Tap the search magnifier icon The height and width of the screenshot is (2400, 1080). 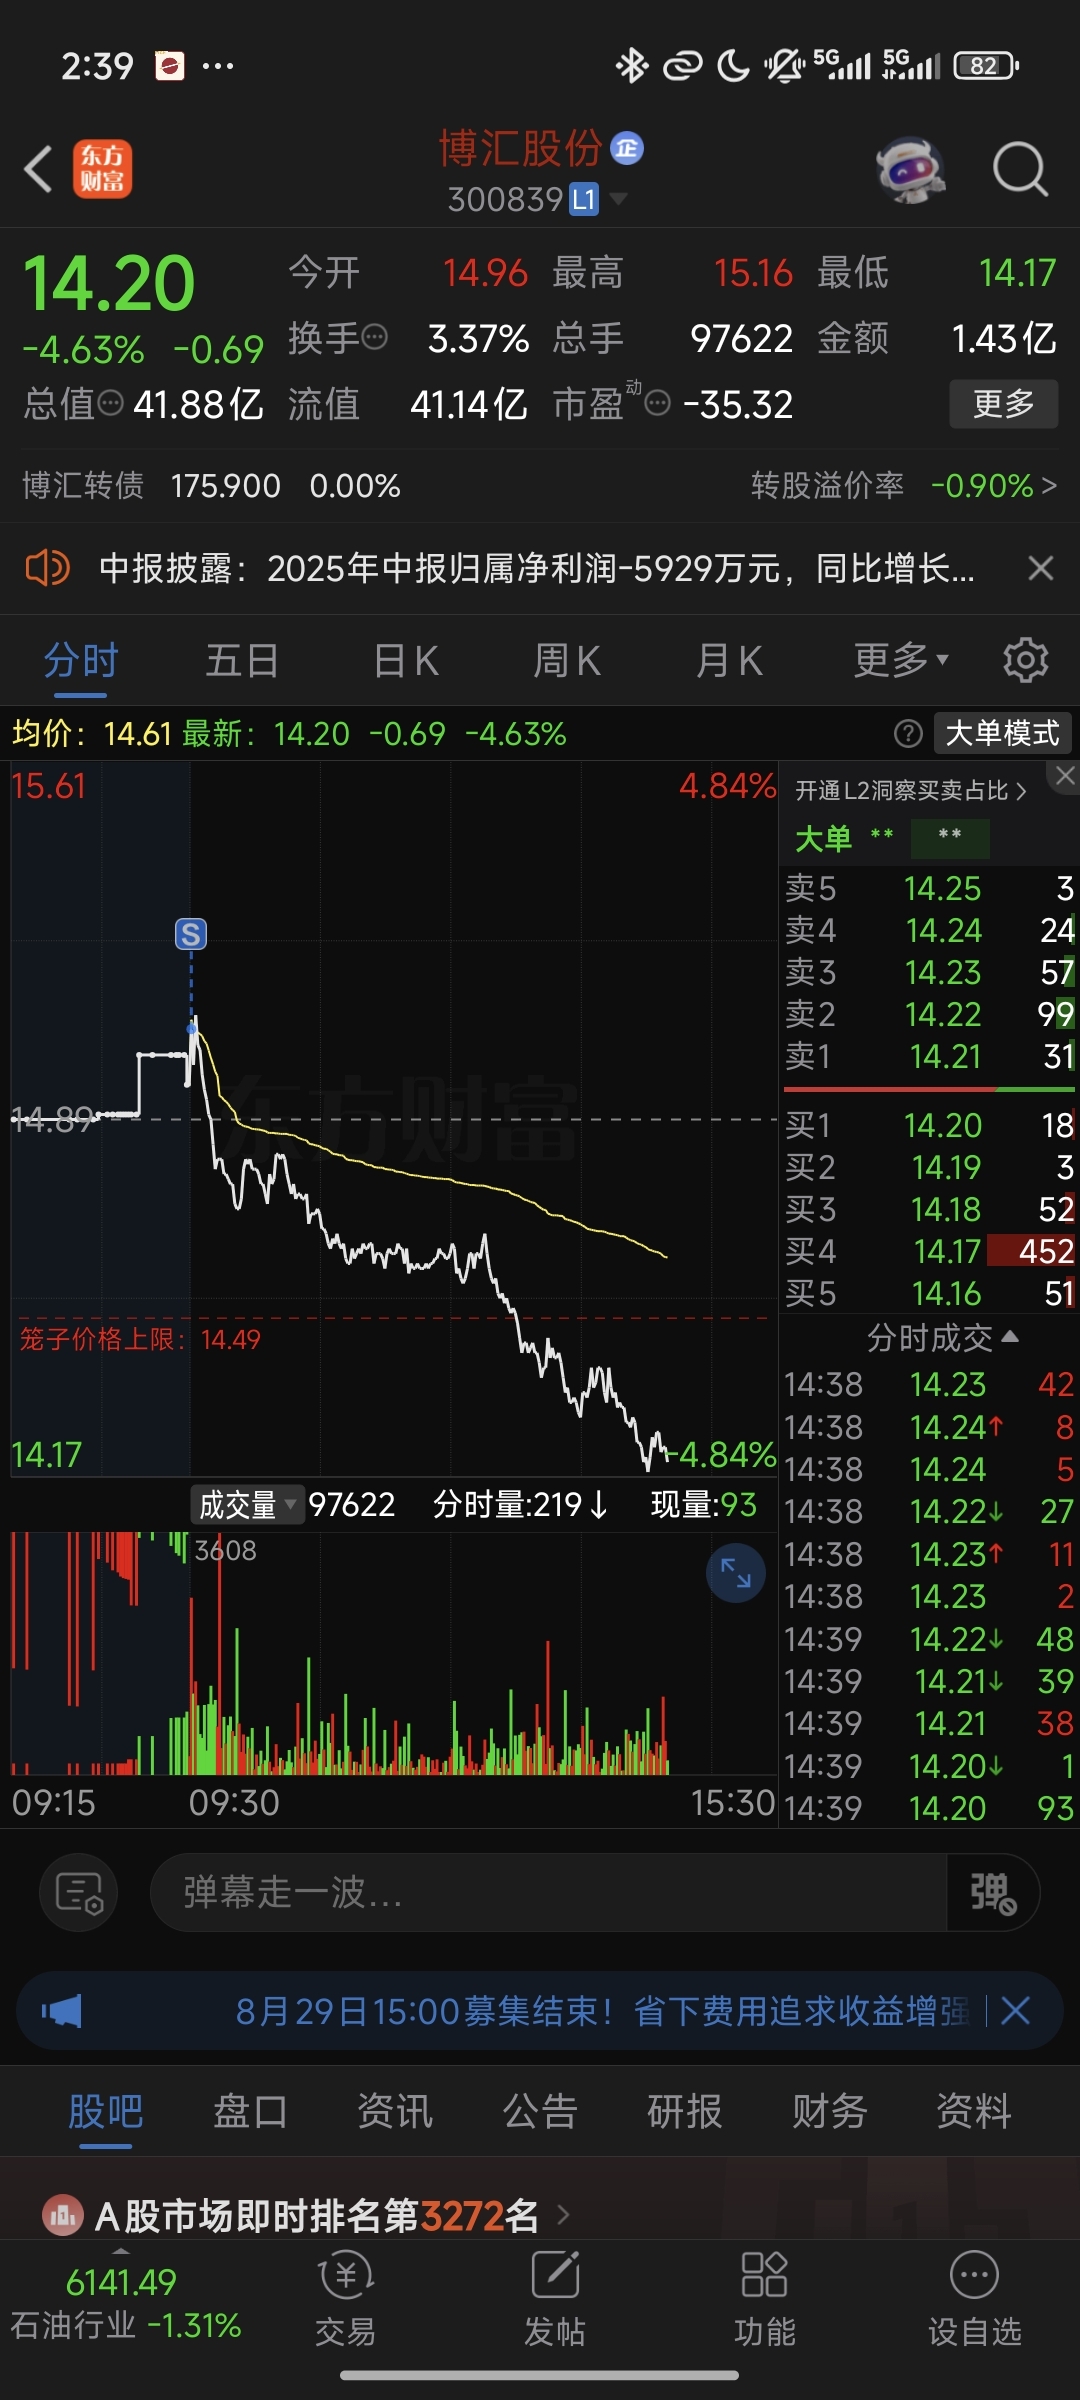1020,169
